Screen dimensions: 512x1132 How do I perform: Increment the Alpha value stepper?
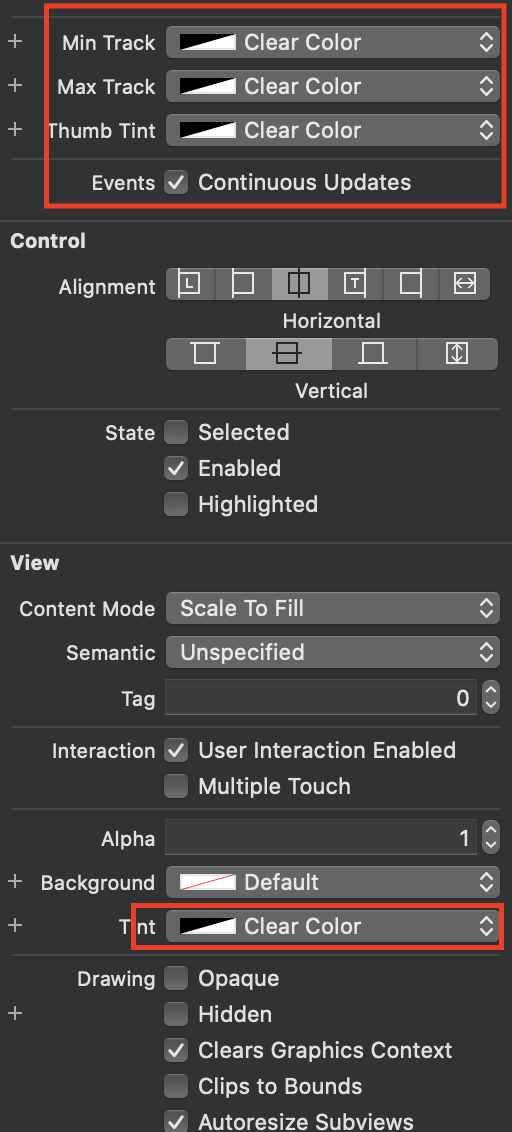click(490, 830)
